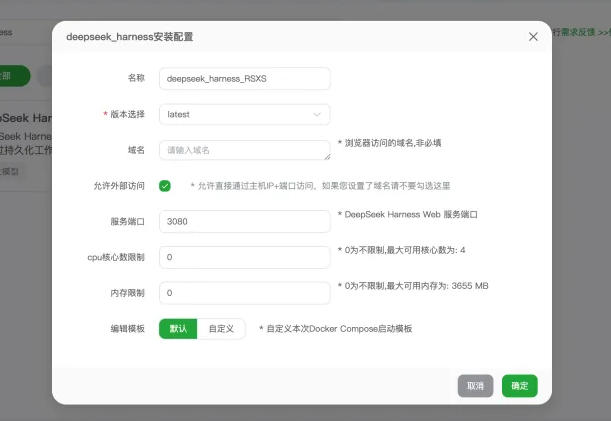The image size is (611, 421).
Task: Expand the version dropdown chevron arrow
Action: point(317,115)
